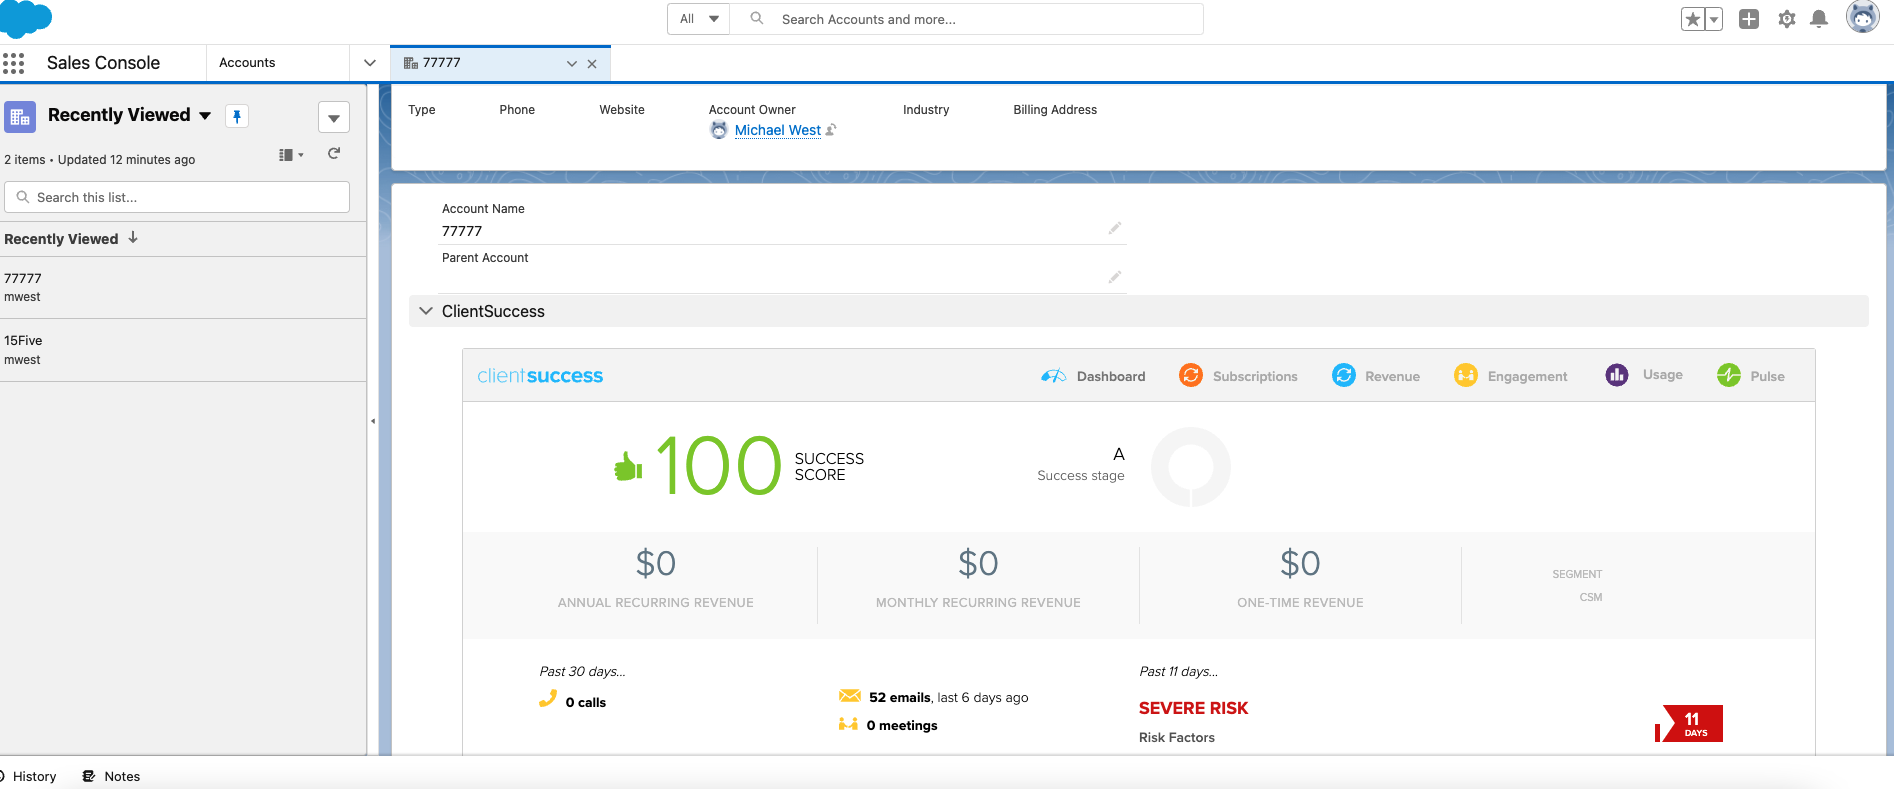
Task: Click the Account Name value 77777
Action: point(462,231)
